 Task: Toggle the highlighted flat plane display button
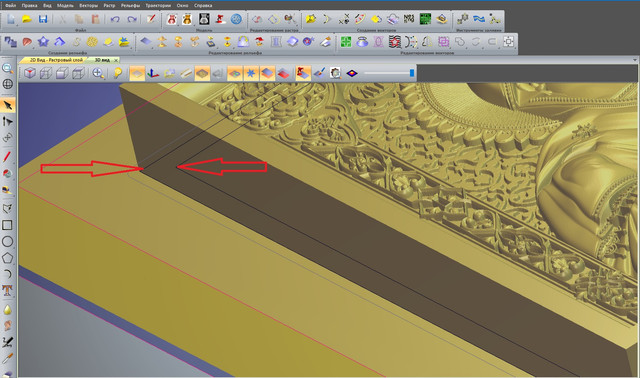click(x=137, y=73)
